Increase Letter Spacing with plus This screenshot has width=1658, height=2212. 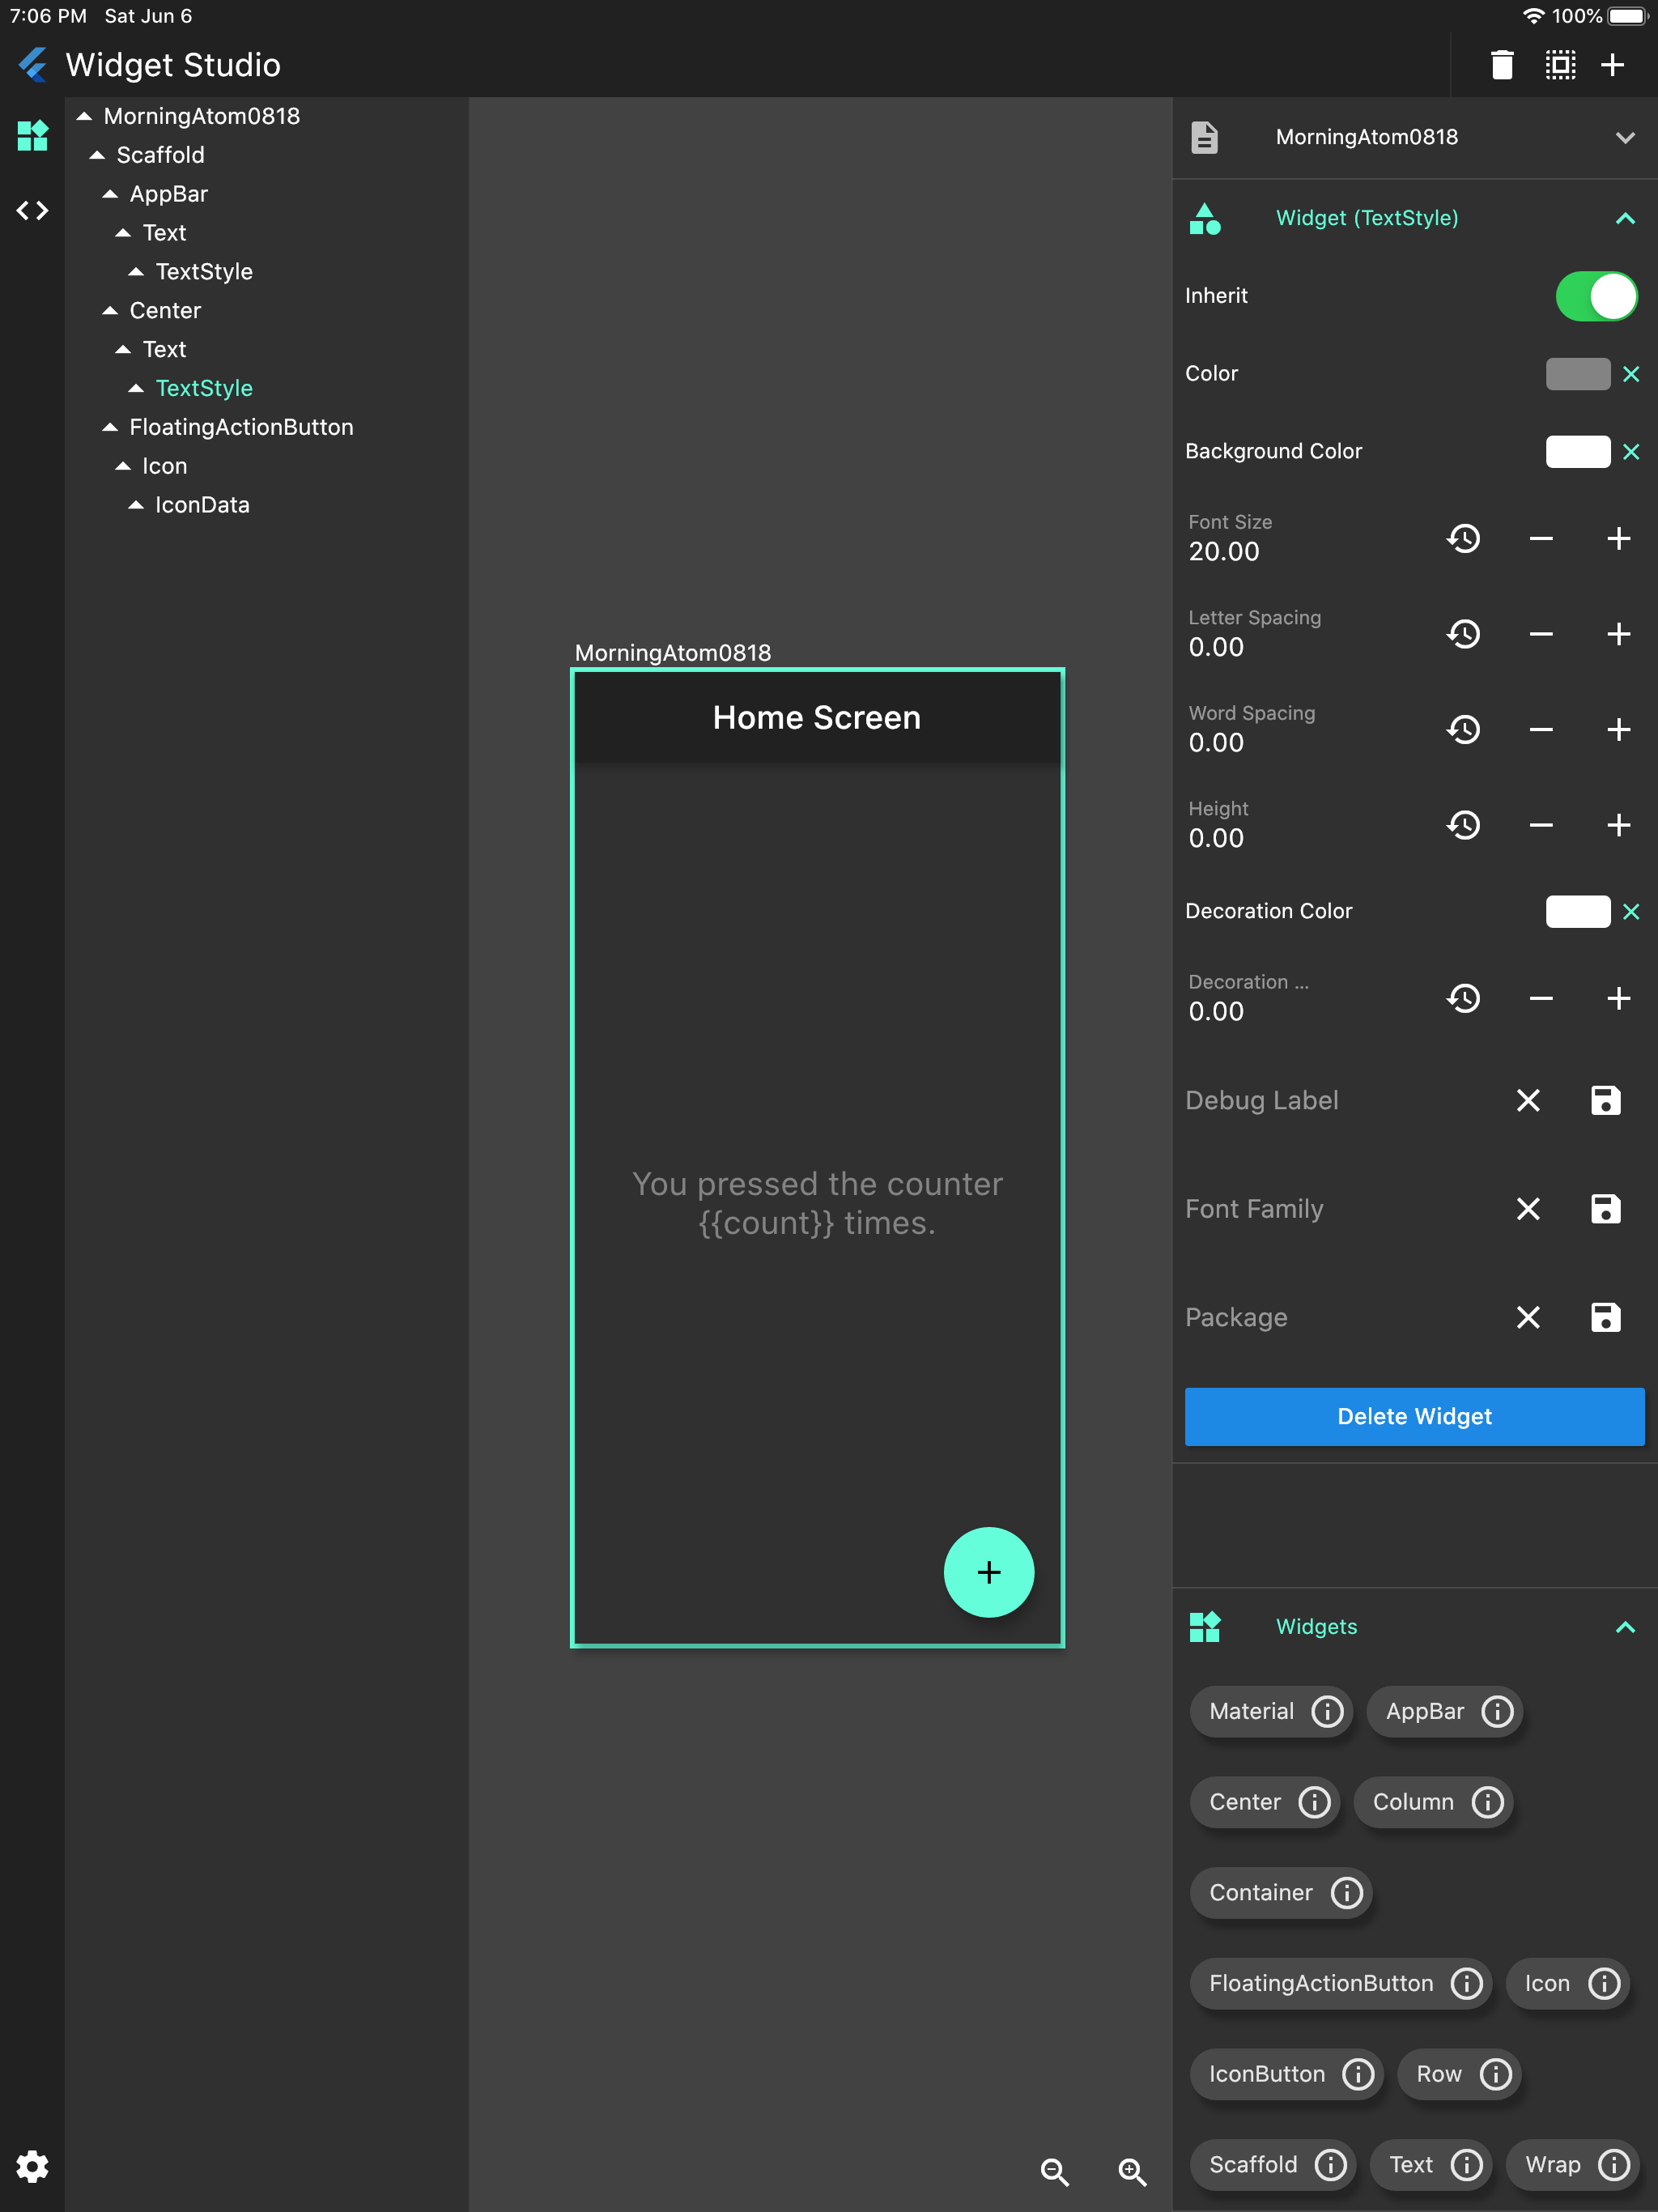coord(1618,634)
